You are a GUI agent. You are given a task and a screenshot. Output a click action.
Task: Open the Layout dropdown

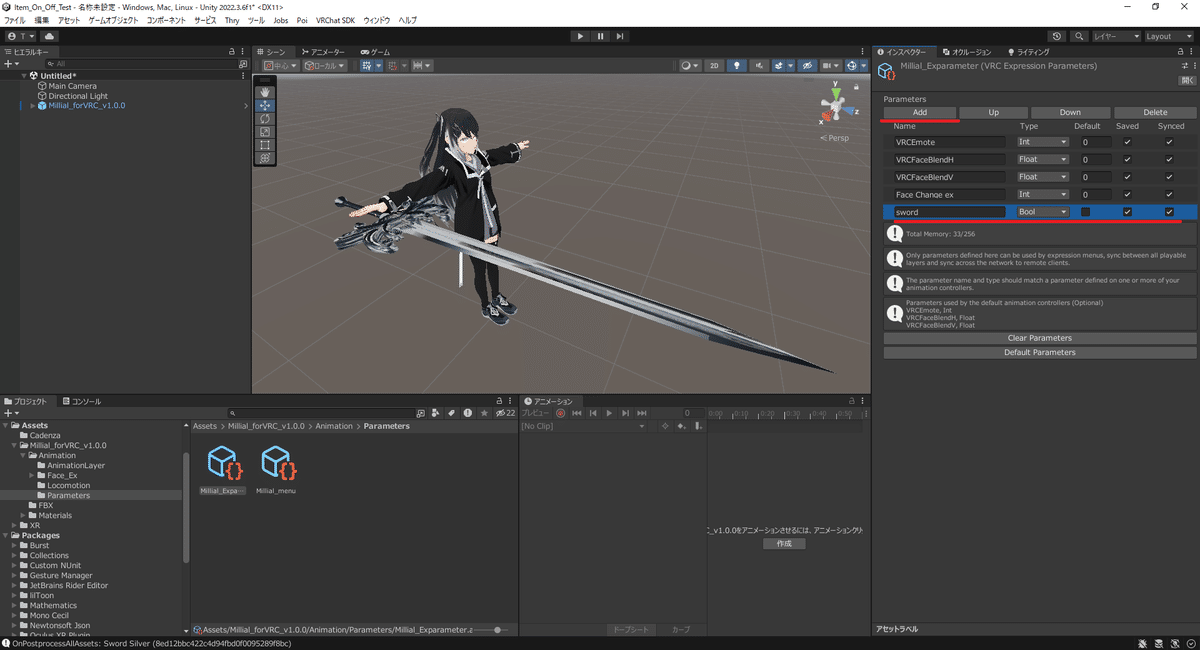pos(1169,36)
